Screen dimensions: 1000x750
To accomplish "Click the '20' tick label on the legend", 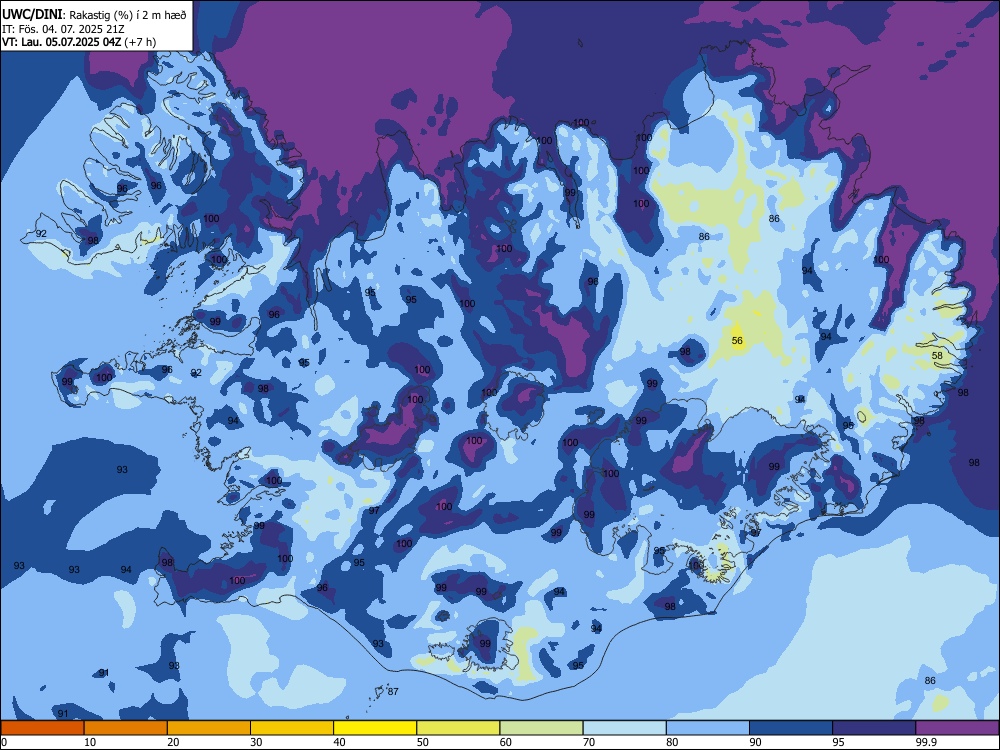I will [173, 742].
